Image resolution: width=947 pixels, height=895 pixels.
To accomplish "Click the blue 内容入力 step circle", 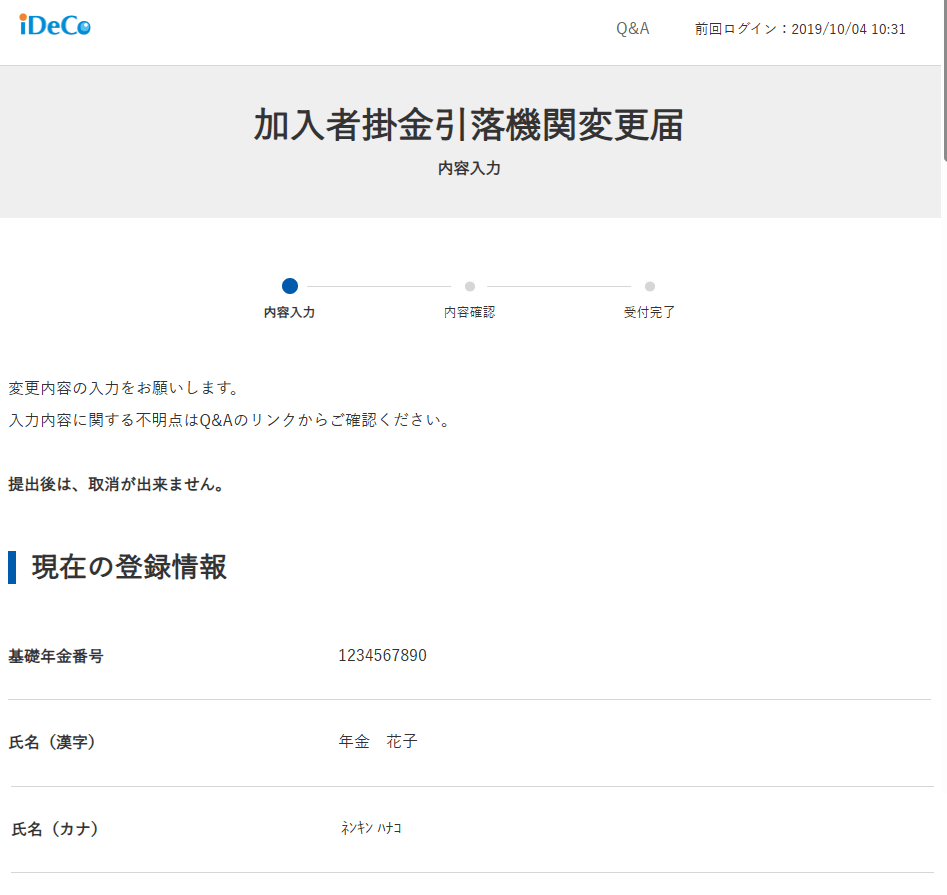I will click(x=290, y=286).
